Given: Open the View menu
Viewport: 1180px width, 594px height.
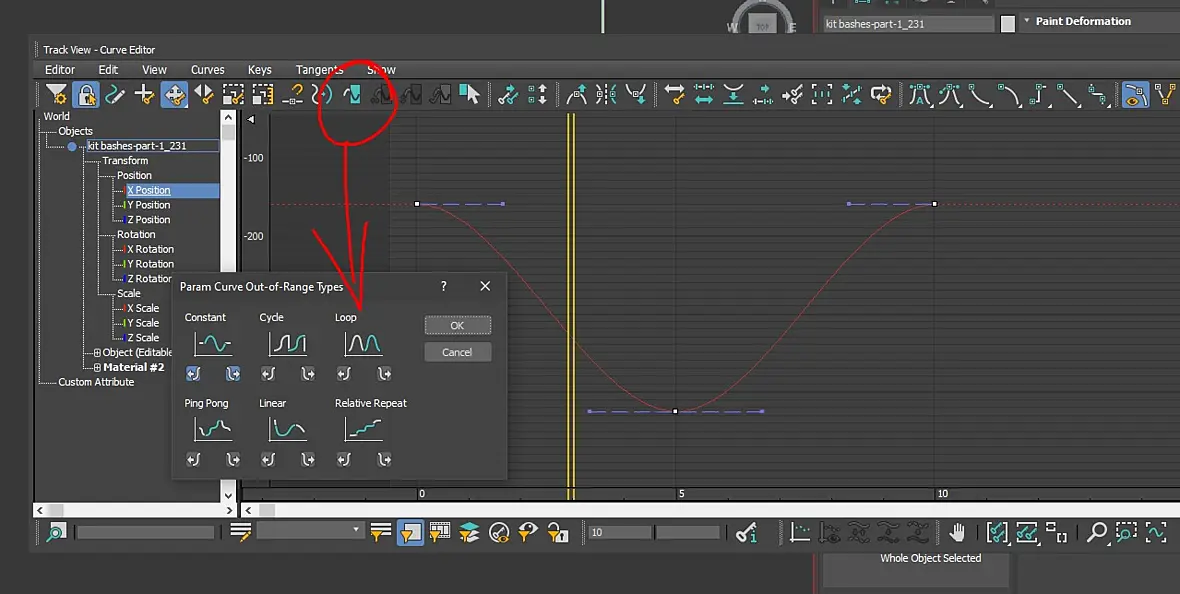Looking at the screenshot, I should 154,69.
